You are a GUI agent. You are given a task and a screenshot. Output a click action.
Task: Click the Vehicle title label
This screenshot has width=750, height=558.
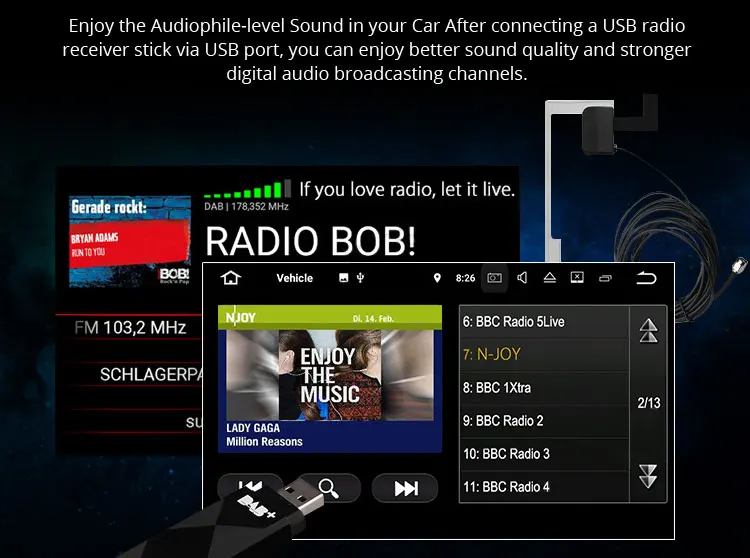[295, 278]
